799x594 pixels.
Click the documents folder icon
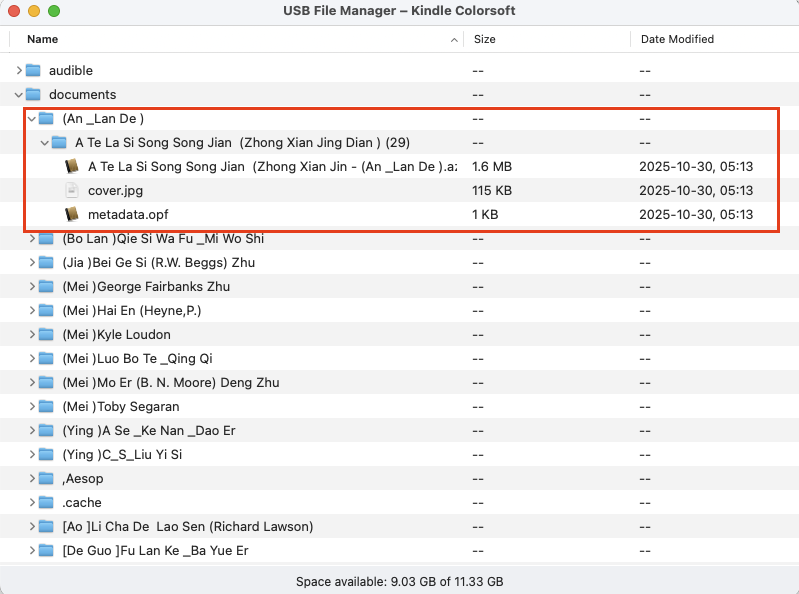click(33, 94)
